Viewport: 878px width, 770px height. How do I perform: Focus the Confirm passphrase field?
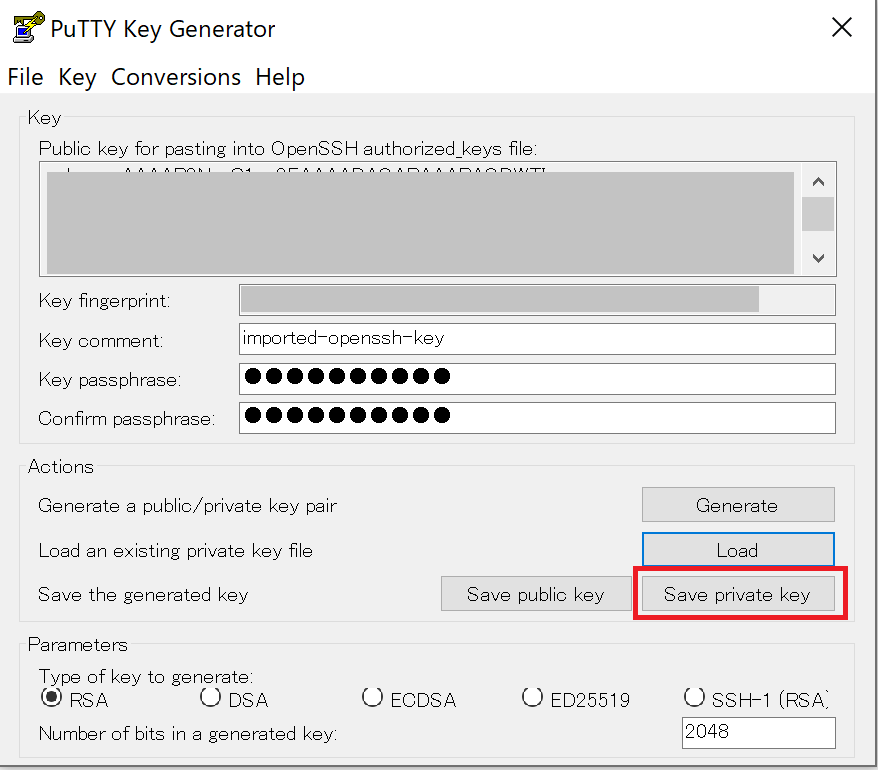point(536,417)
